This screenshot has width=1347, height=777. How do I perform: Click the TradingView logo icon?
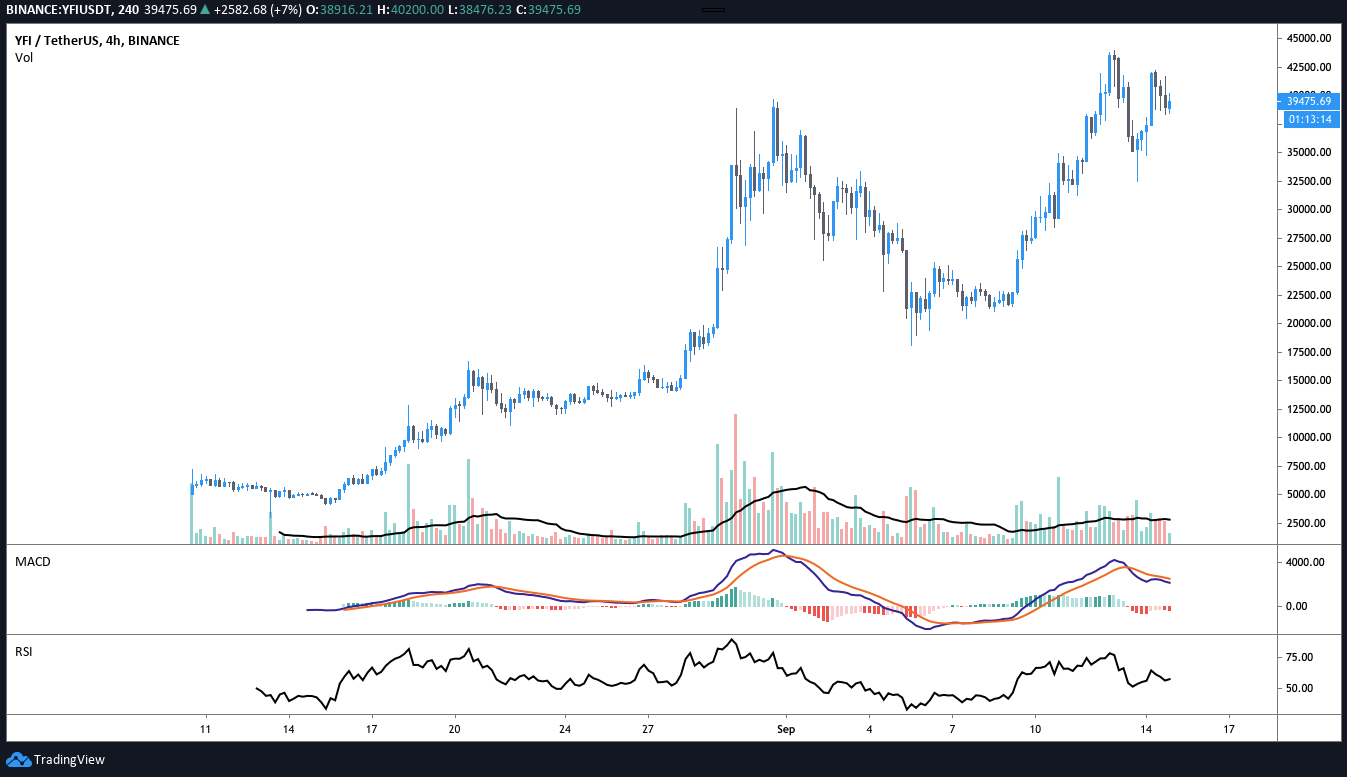pos(19,759)
